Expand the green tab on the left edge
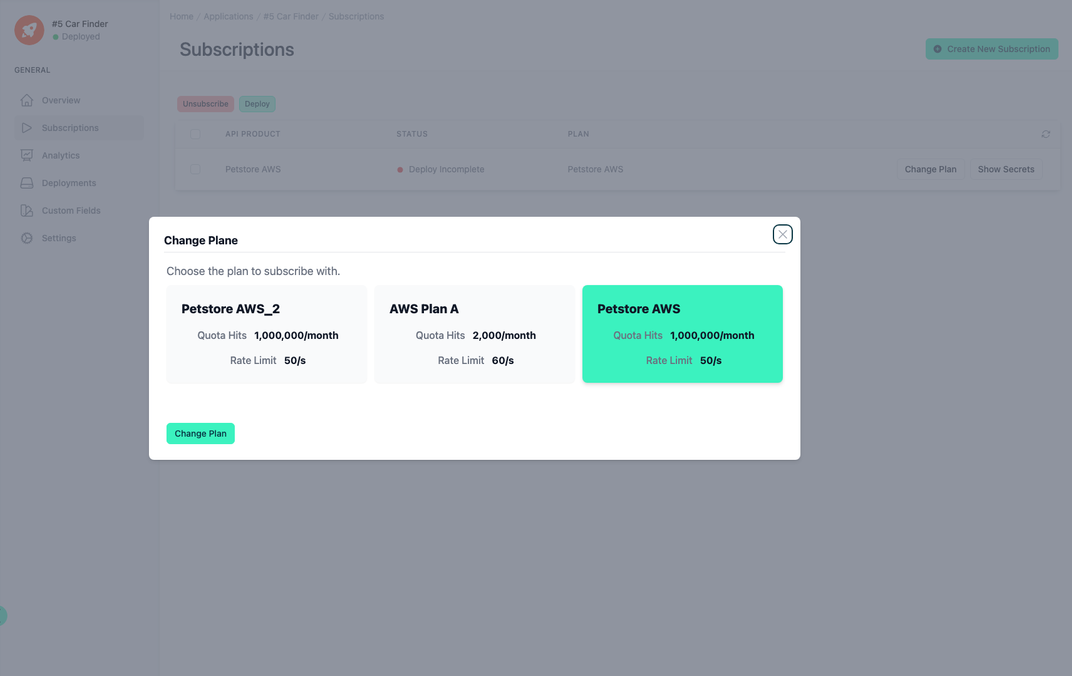This screenshot has height=676, width=1072. [x=3, y=616]
